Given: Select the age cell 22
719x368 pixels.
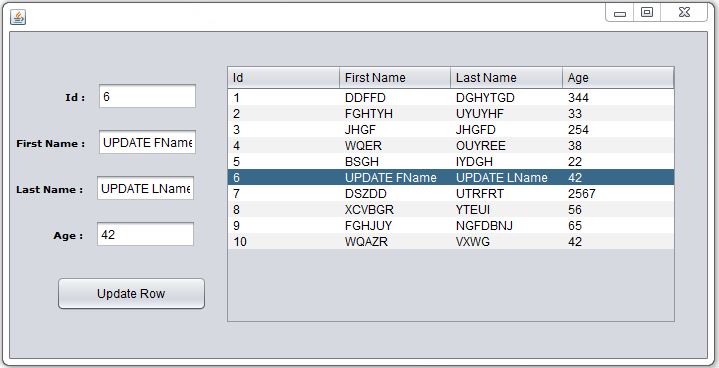Looking at the screenshot, I should click(x=618, y=162).
